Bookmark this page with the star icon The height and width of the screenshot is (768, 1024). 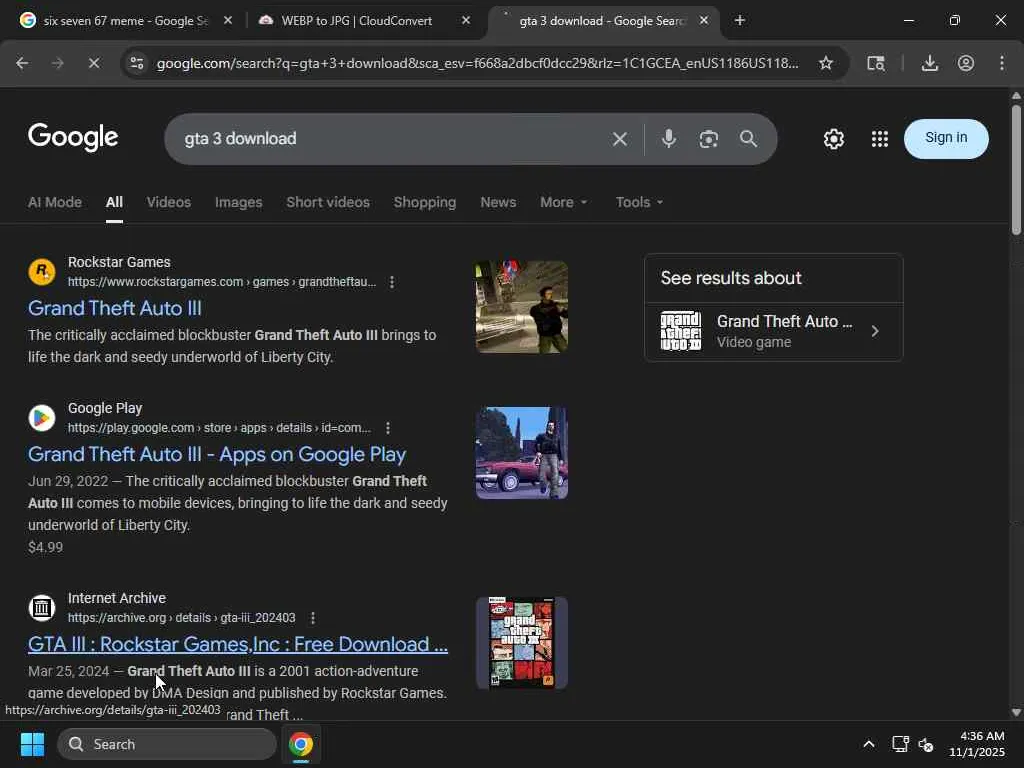825,63
